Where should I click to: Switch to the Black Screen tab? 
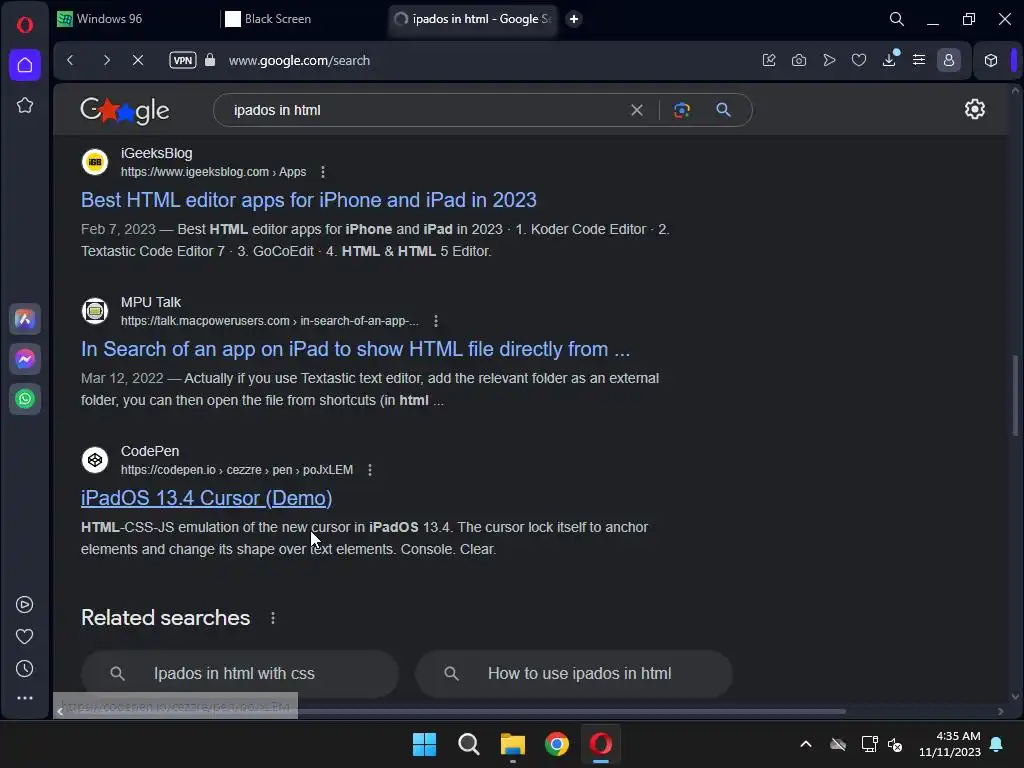(304, 19)
